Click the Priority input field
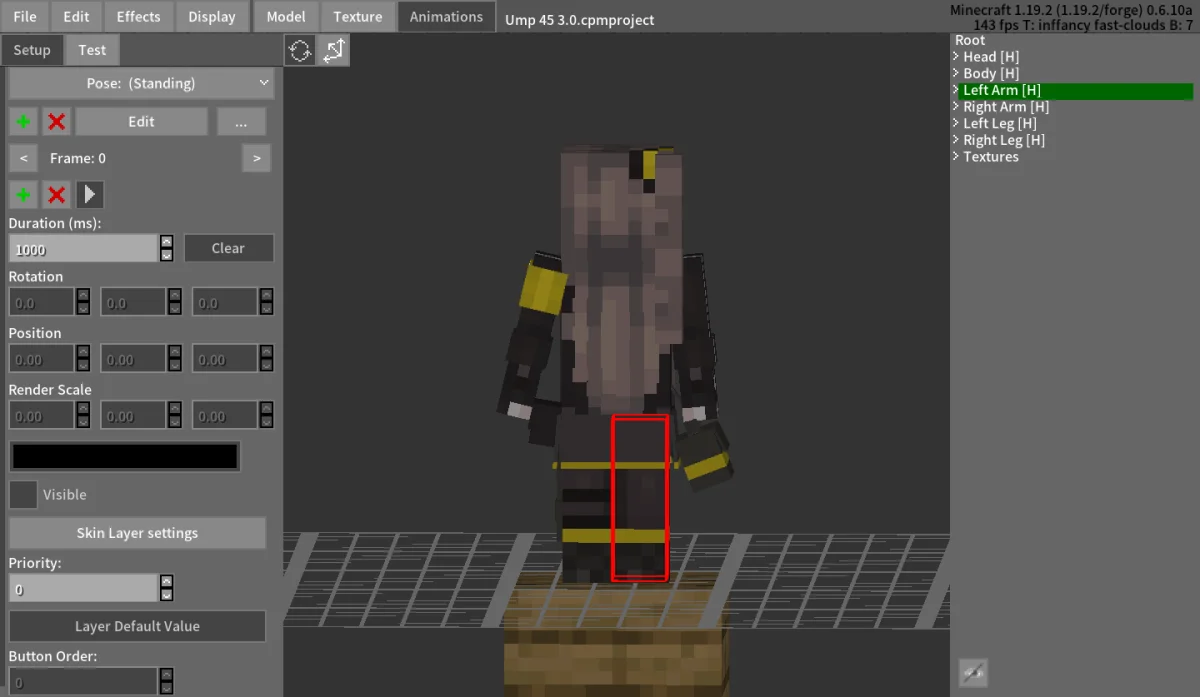This screenshot has width=1200, height=697. 83,588
